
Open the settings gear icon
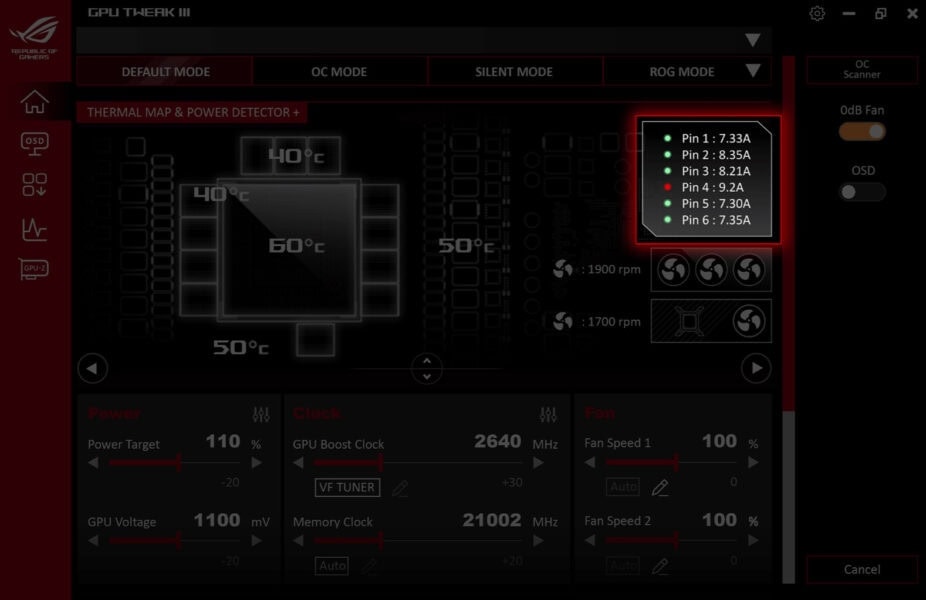tap(816, 13)
